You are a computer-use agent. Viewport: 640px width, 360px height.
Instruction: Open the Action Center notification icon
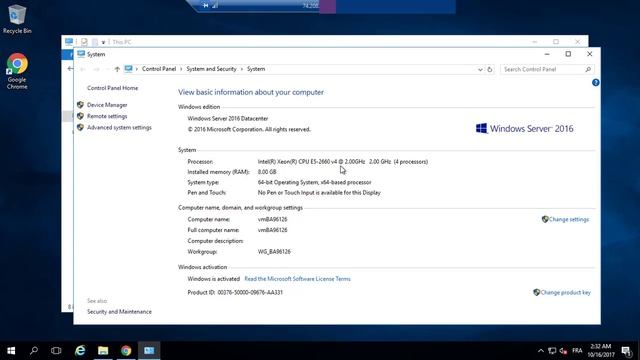click(627, 351)
